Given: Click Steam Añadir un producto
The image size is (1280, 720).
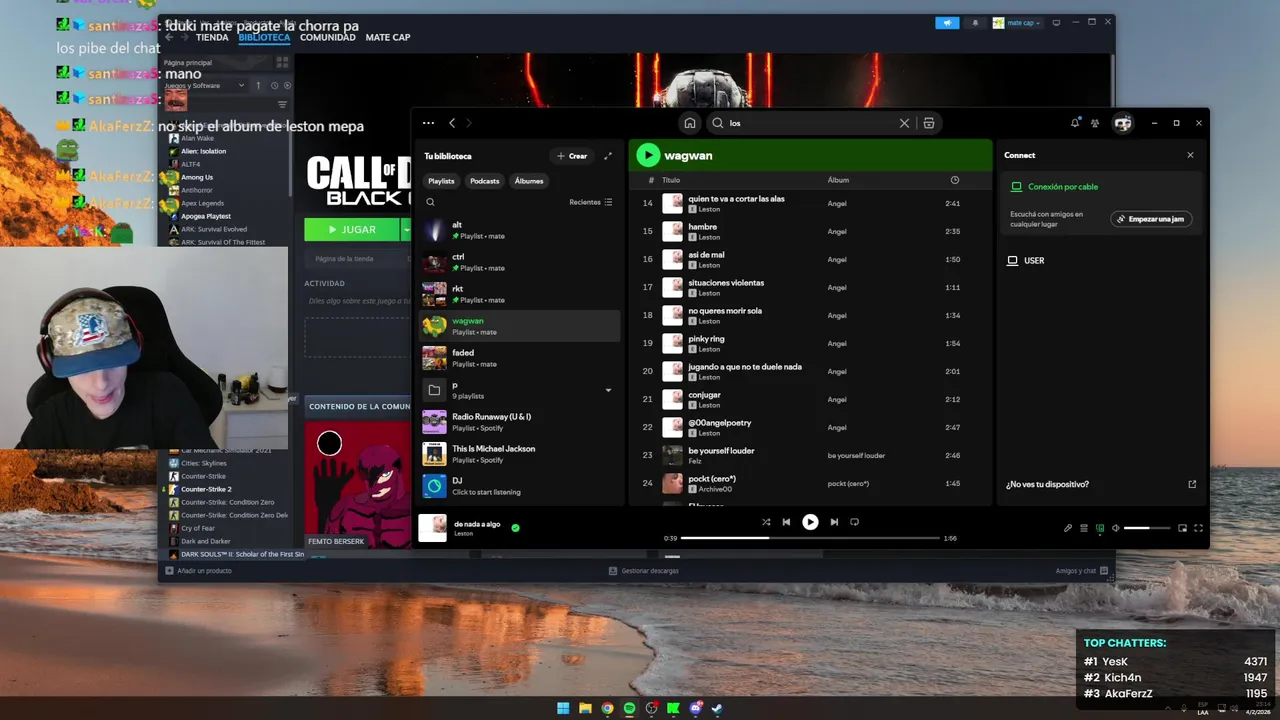Looking at the screenshot, I should (x=199, y=571).
